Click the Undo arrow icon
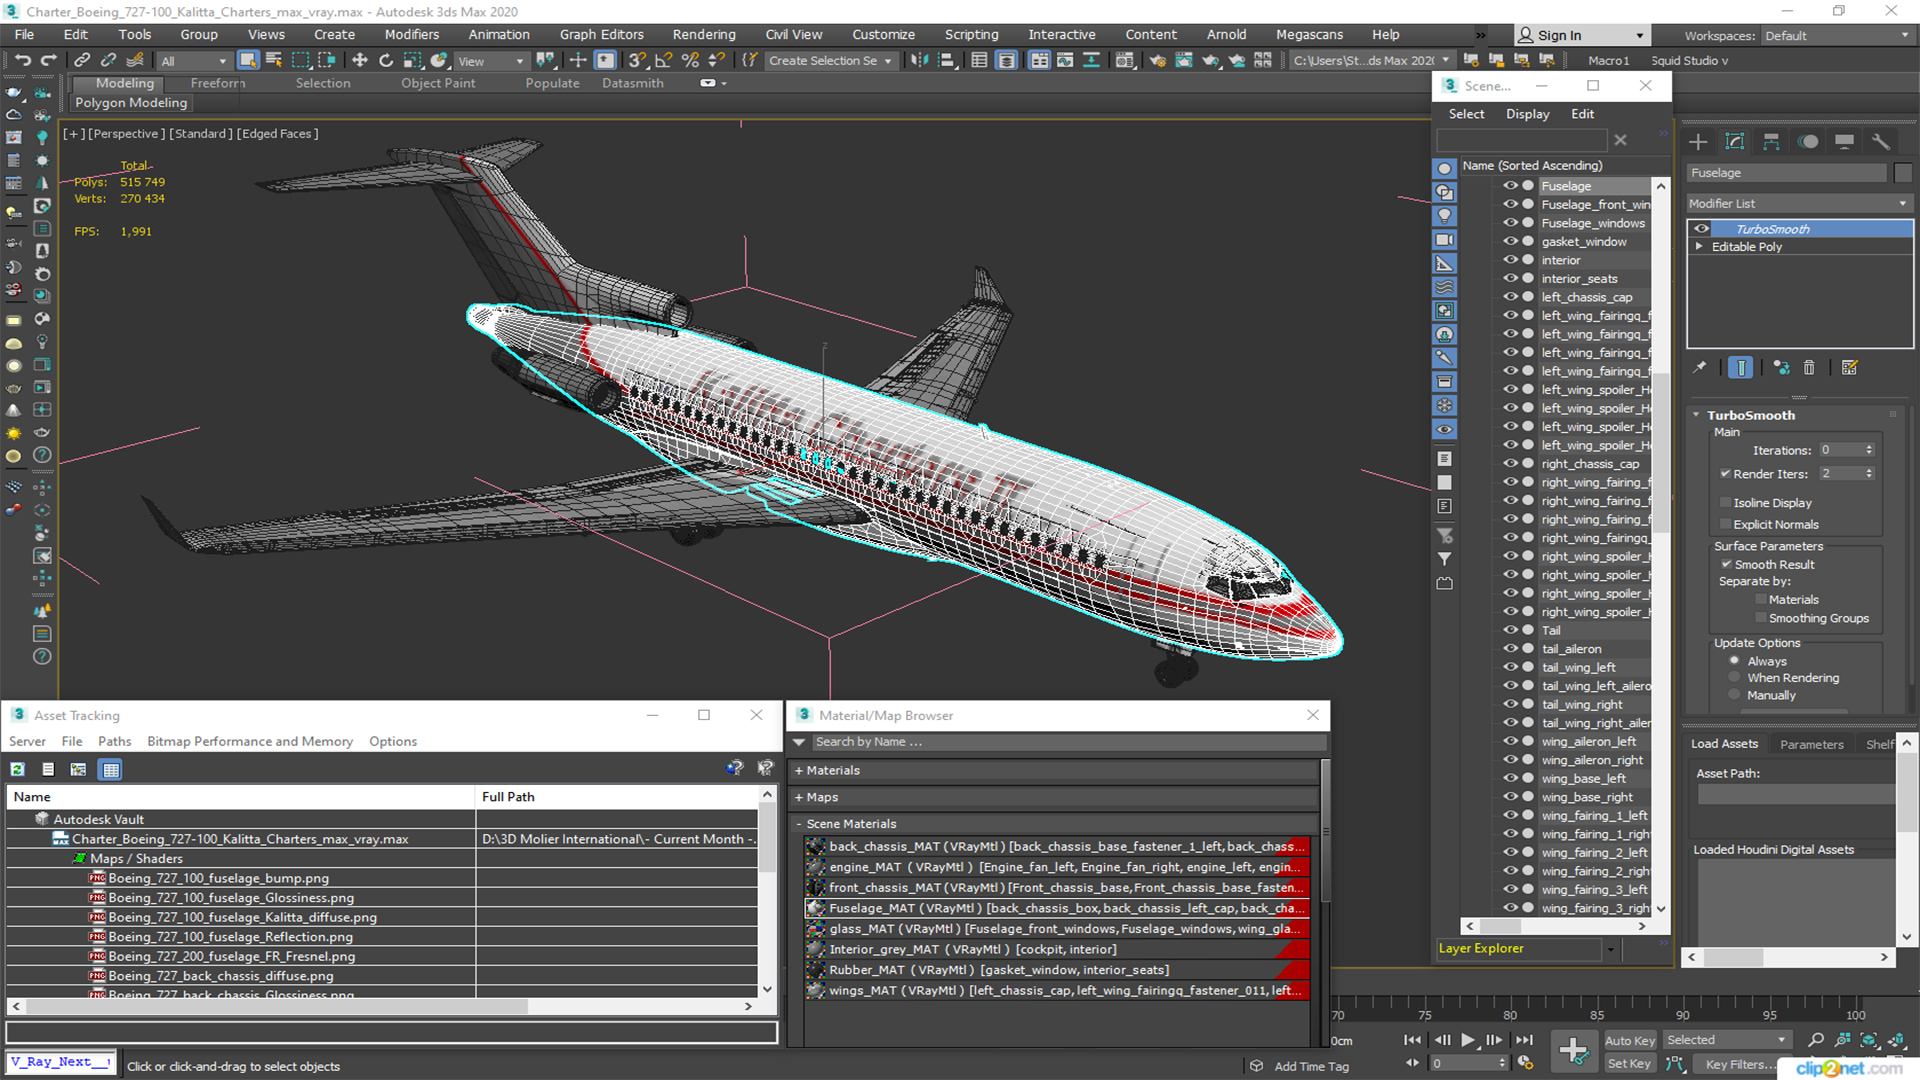 [22, 60]
